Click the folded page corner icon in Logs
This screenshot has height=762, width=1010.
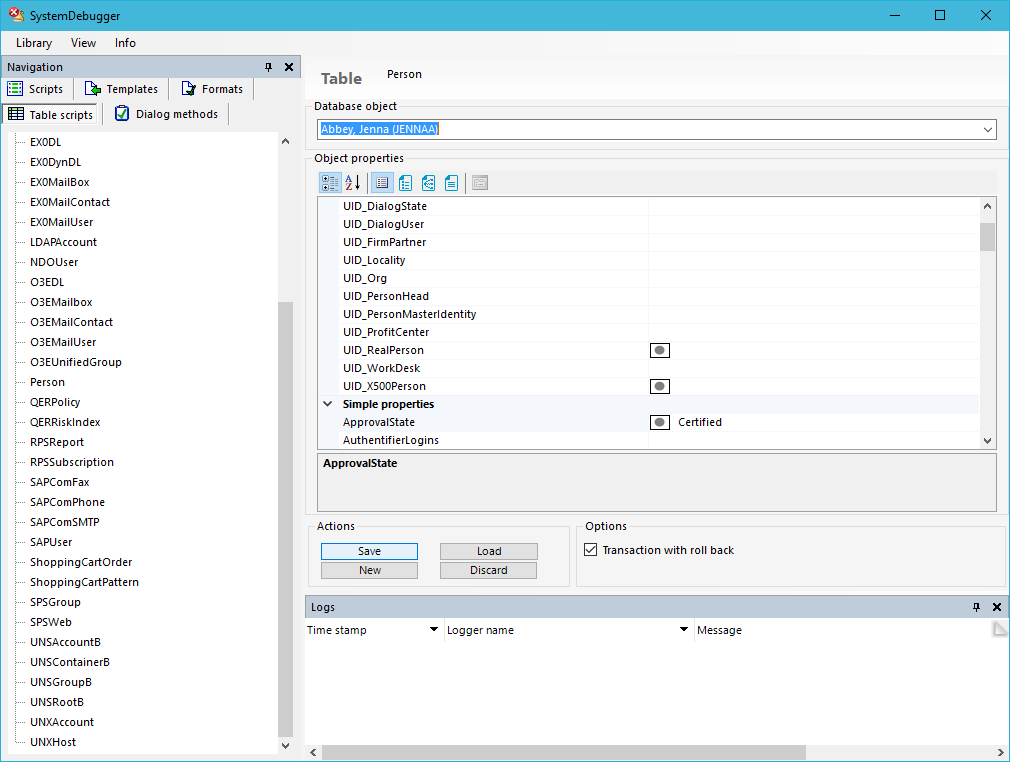1000,629
